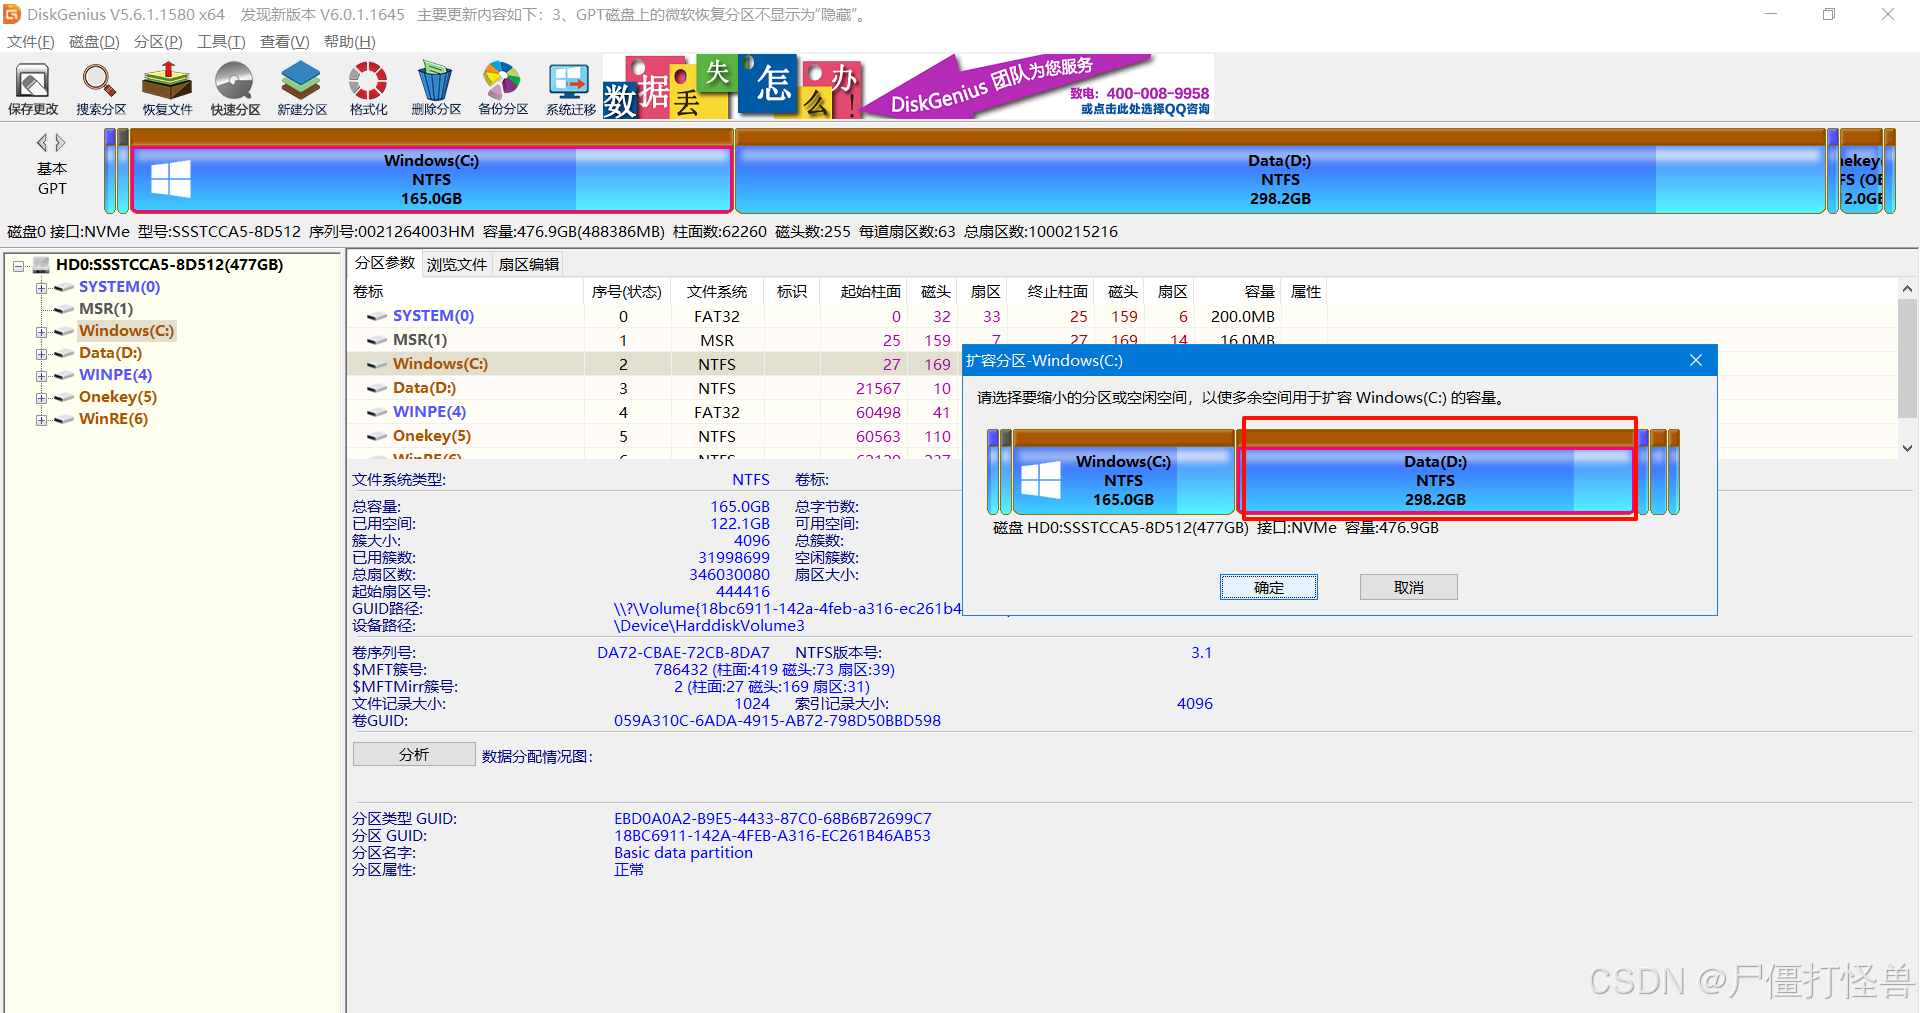The width and height of the screenshot is (1920, 1013).
Task: Click the \Device\HarddiskVolume3 path
Action: (x=709, y=625)
